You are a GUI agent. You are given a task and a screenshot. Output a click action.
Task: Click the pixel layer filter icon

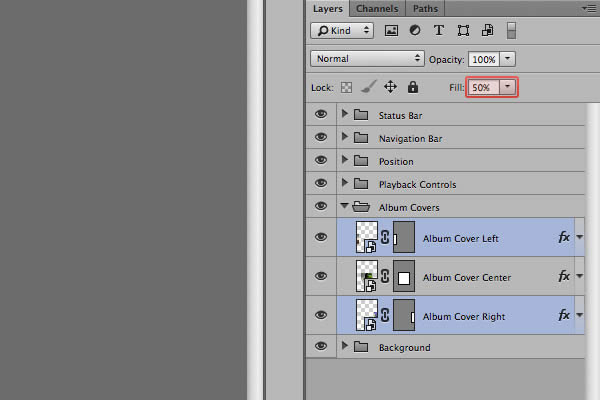pos(391,31)
